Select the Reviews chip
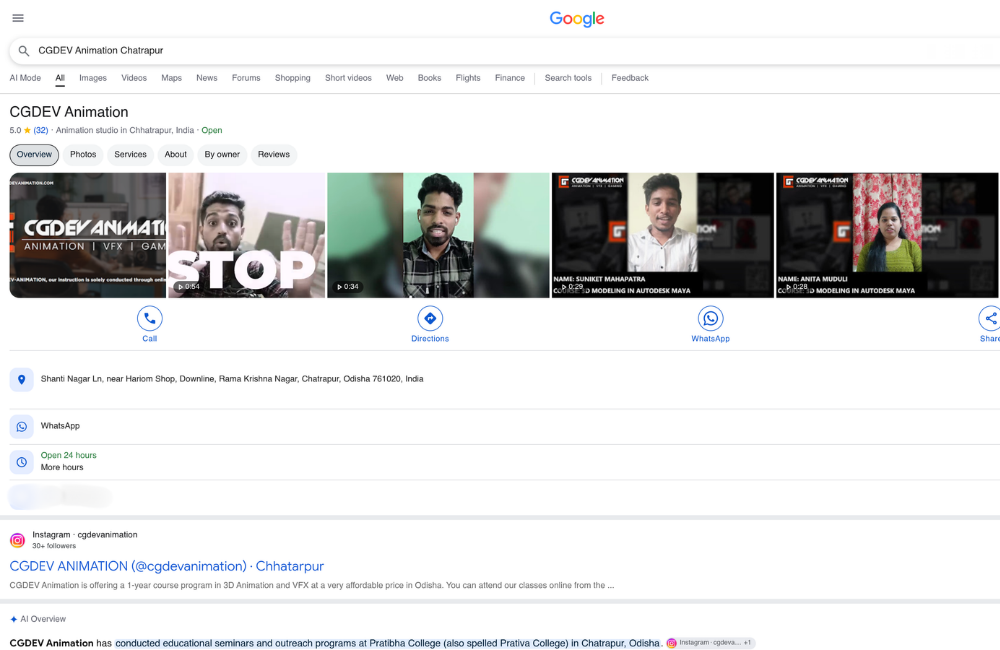This screenshot has height=650, width=1000. (x=274, y=154)
